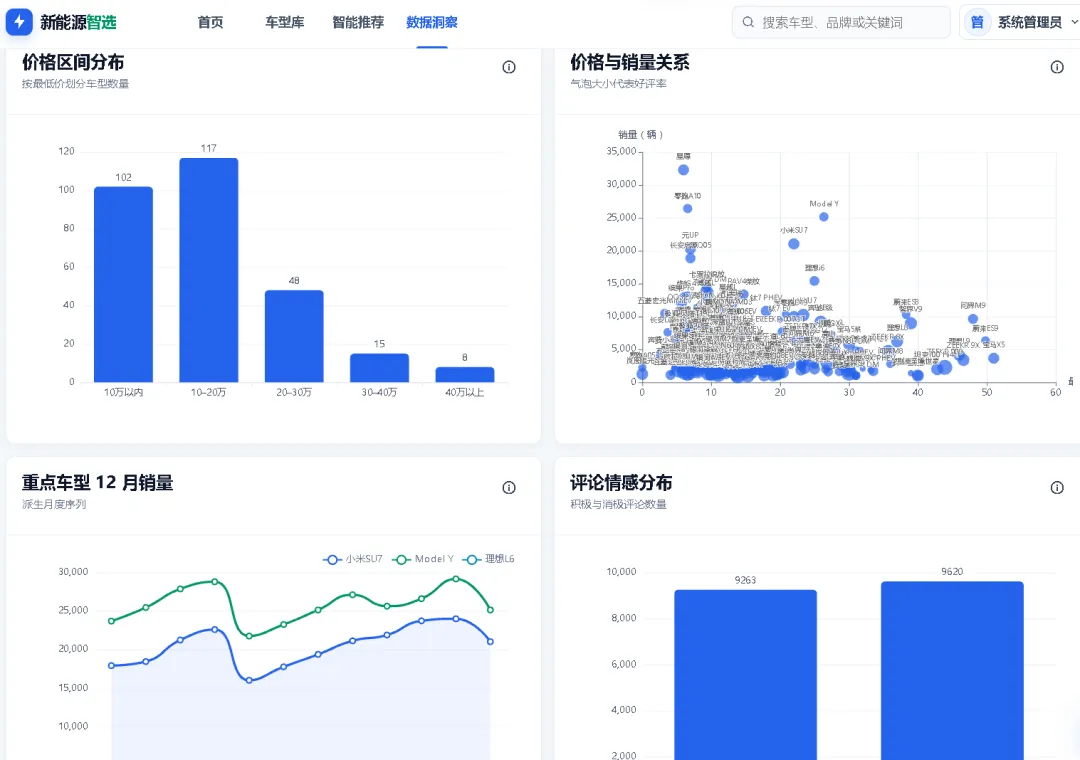The image size is (1080, 760).
Task: Click the 小米SU7 scatter bubble
Action: [x=793, y=244]
